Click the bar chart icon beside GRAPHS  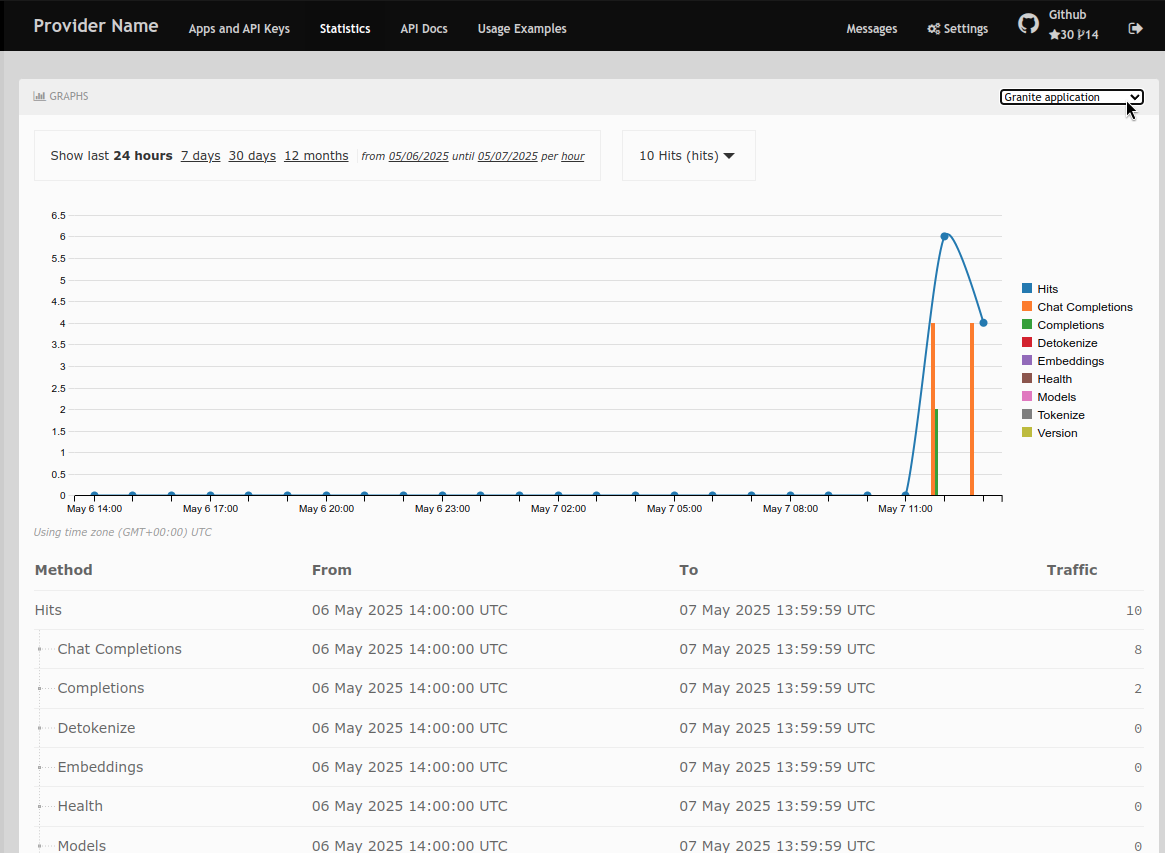tap(39, 96)
